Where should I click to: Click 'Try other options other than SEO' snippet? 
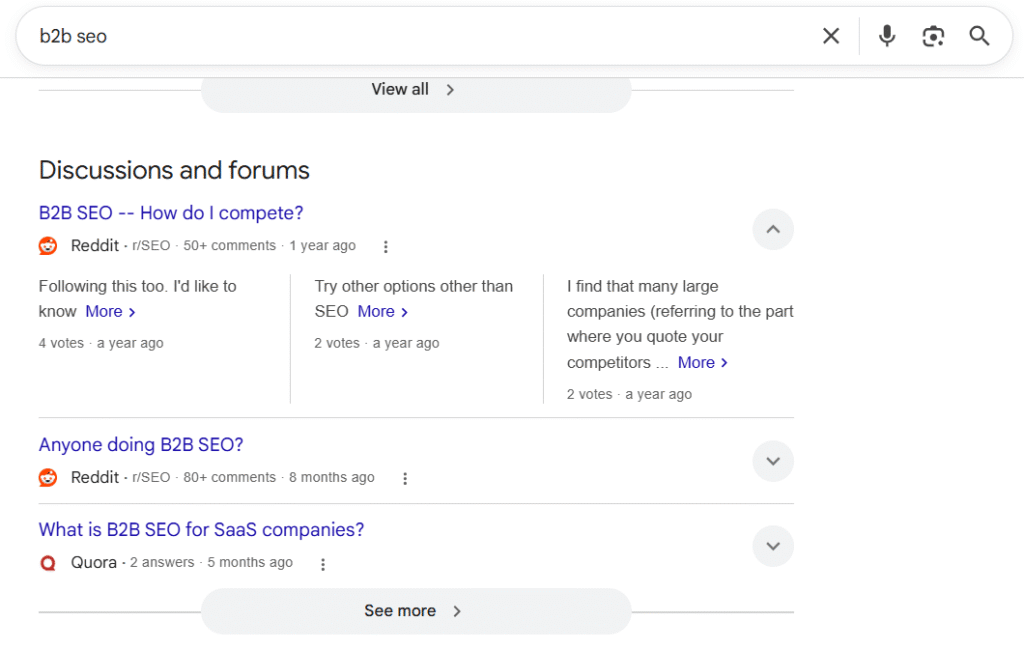point(413,298)
